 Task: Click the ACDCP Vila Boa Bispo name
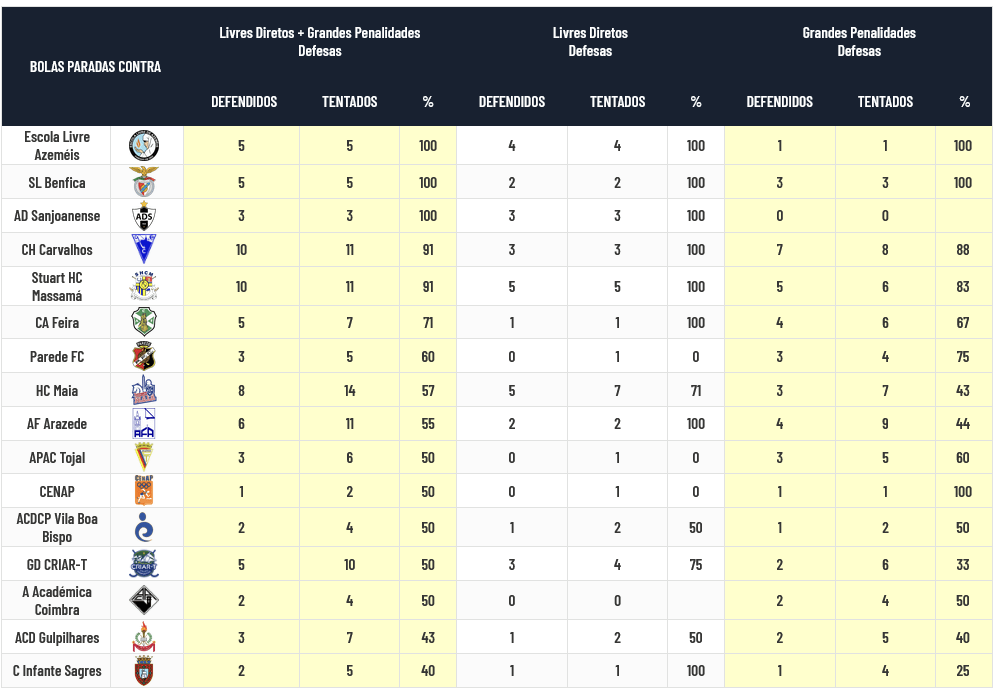click(x=57, y=528)
